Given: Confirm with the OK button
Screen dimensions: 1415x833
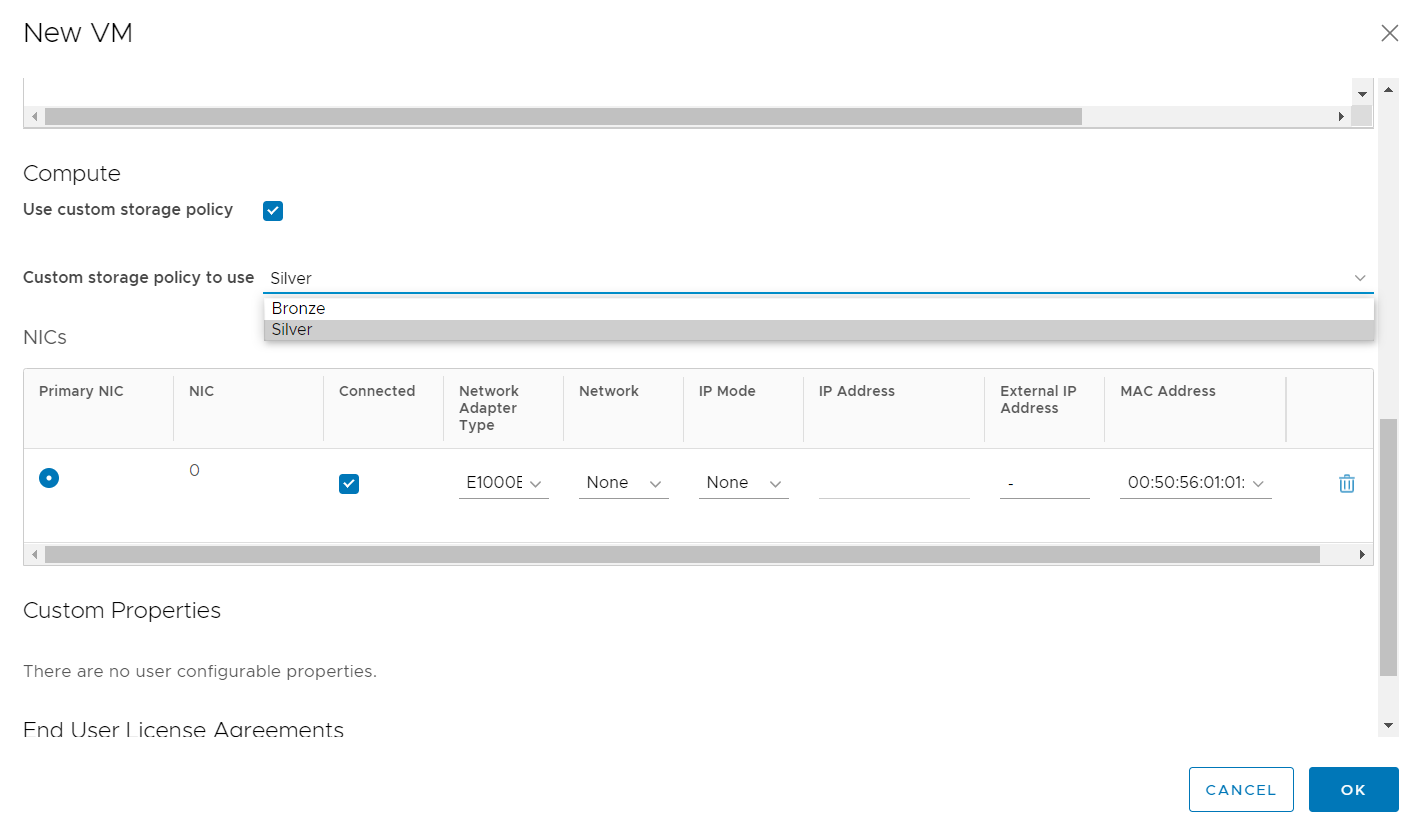Looking at the screenshot, I should coord(1353,790).
